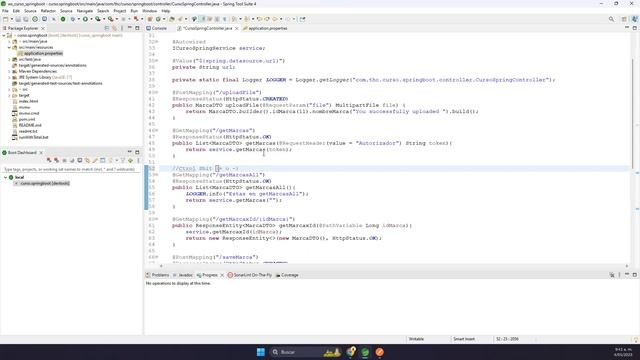
Task: Open the Run button dropdown arrow
Action: [x=91, y=19]
